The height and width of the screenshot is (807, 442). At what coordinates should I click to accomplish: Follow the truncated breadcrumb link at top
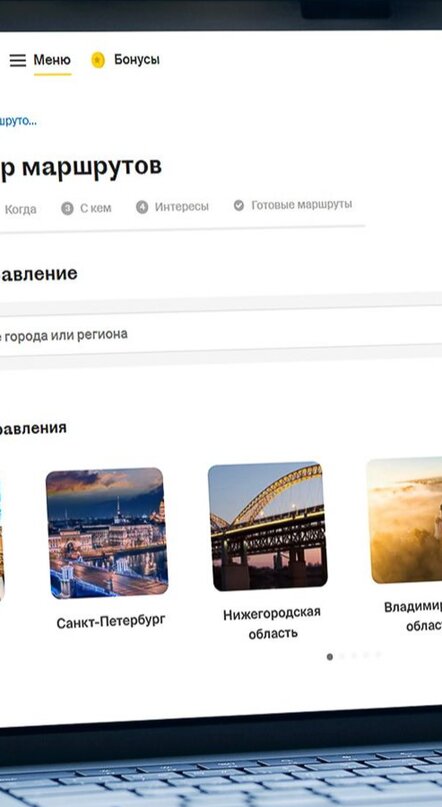(x=18, y=121)
